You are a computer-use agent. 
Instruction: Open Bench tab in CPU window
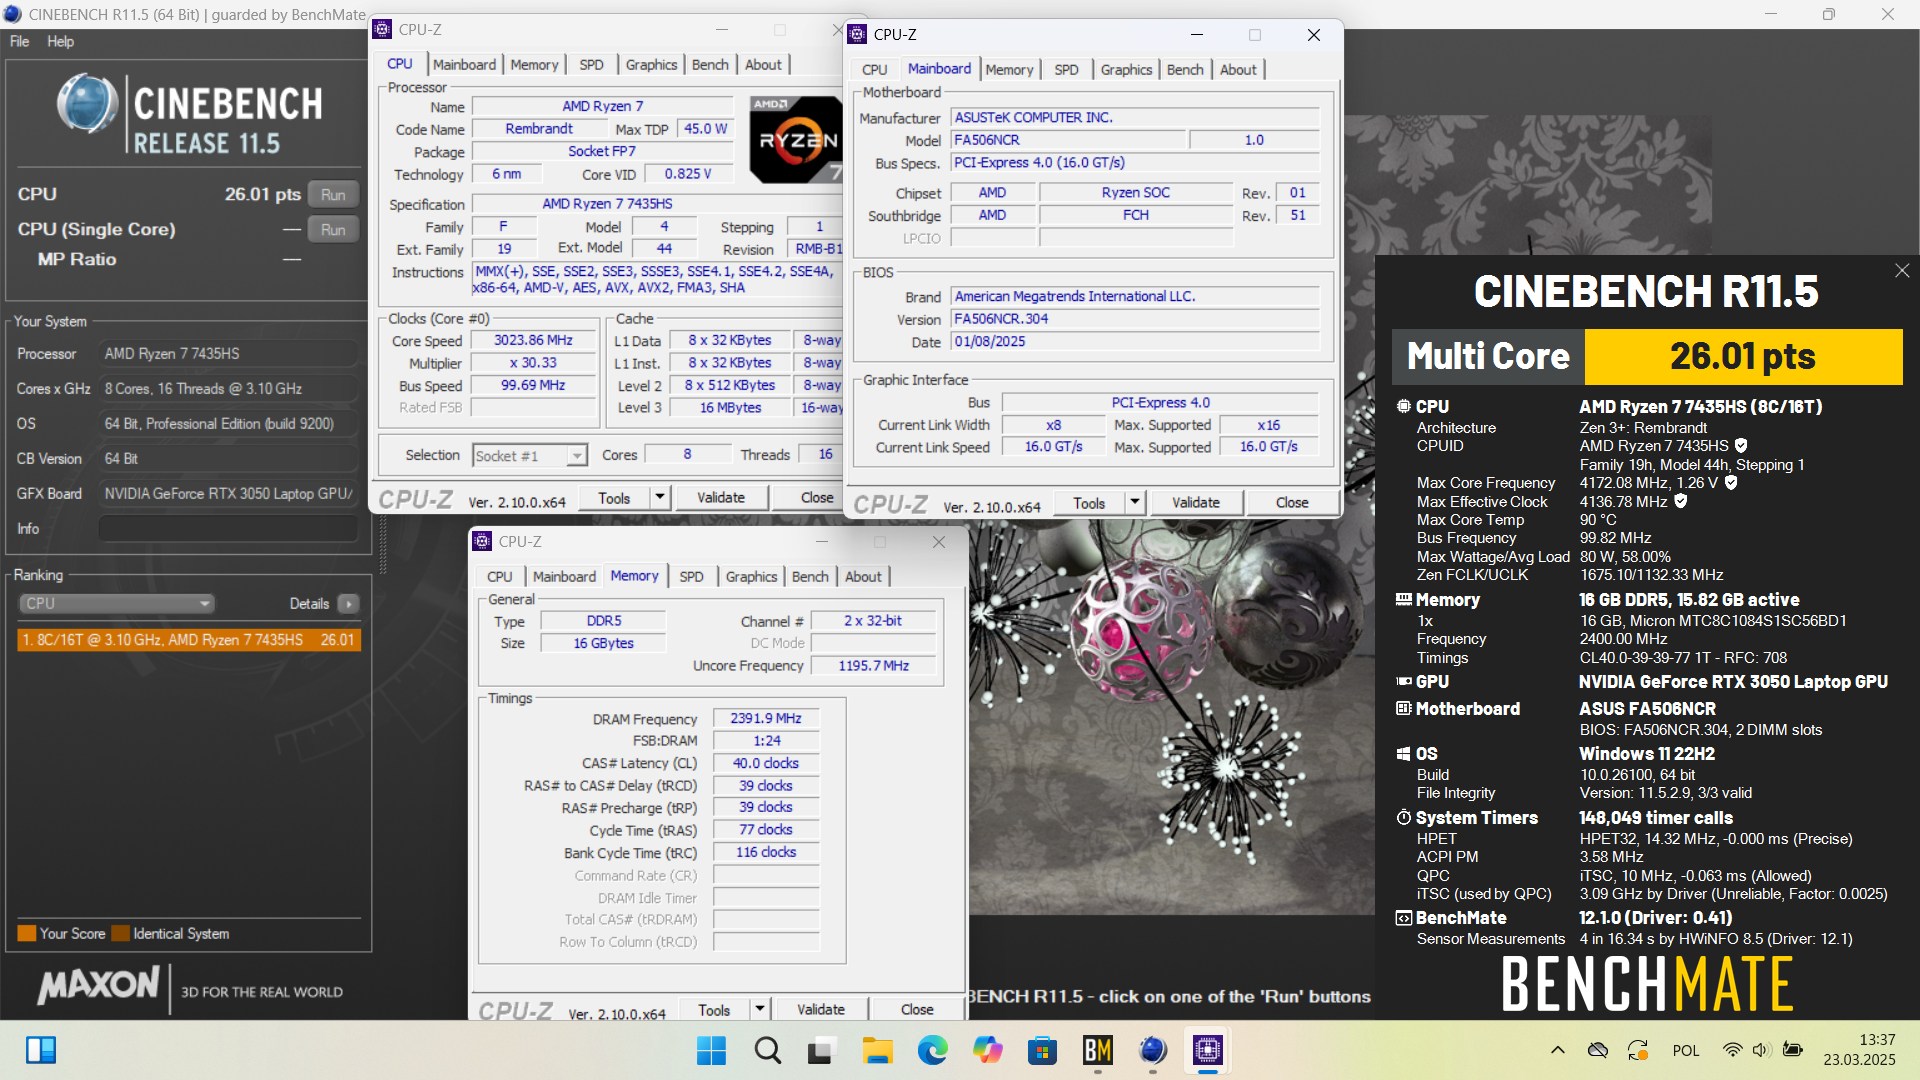pos(710,64)
